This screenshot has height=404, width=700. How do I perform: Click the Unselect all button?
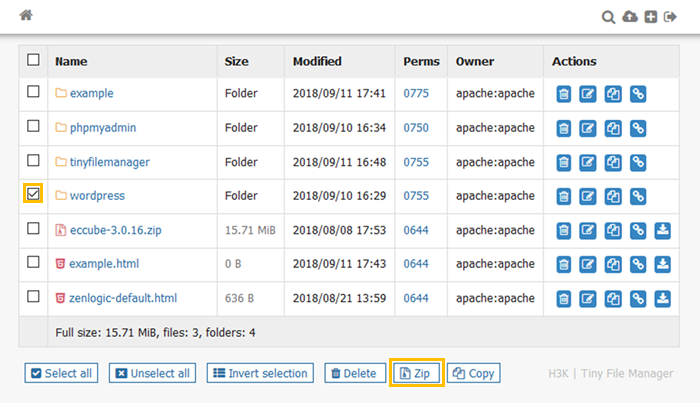tap(151, 373)
